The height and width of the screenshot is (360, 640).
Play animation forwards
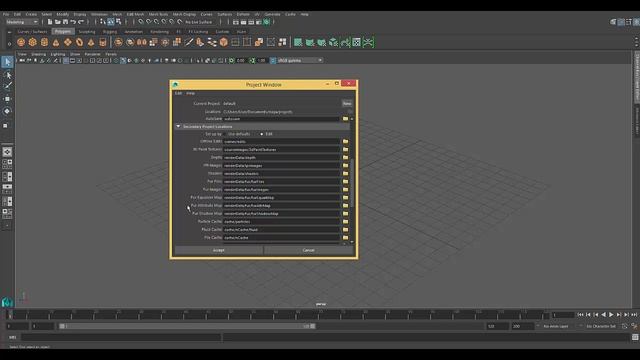click(x=611, y=315)
